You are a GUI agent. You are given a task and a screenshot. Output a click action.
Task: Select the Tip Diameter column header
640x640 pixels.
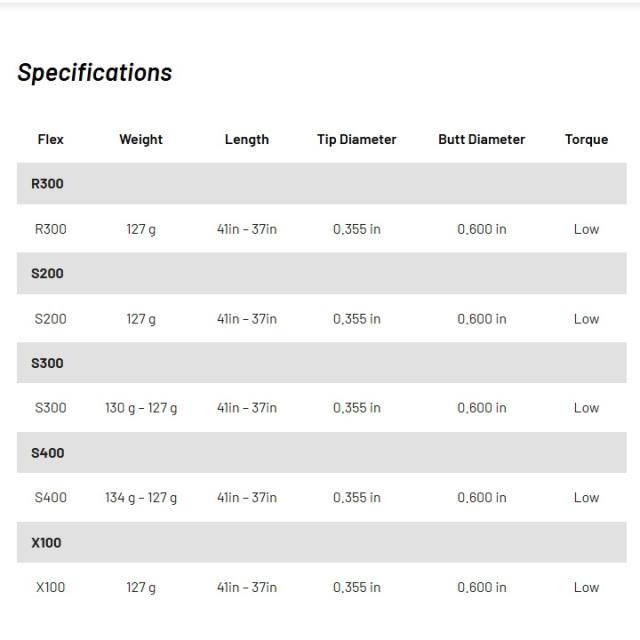tap(357, 139)
